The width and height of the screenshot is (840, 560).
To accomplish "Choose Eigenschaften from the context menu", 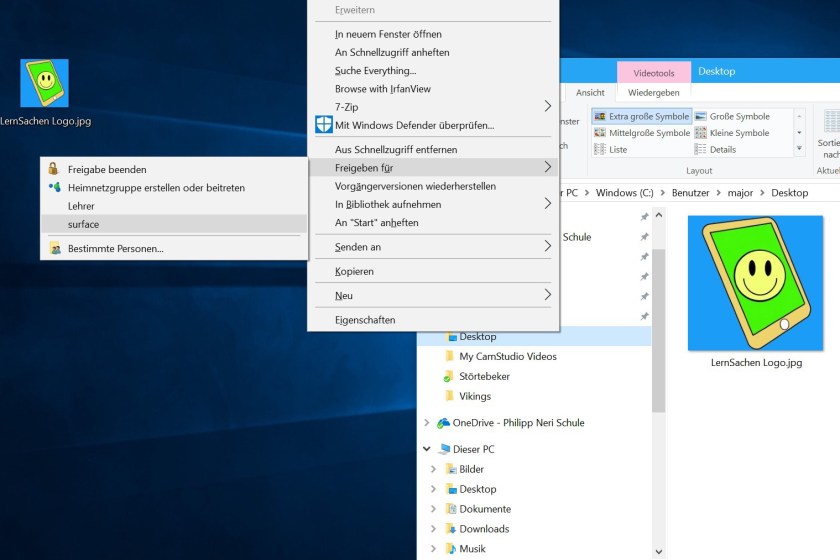I will (x=365, y=320).
